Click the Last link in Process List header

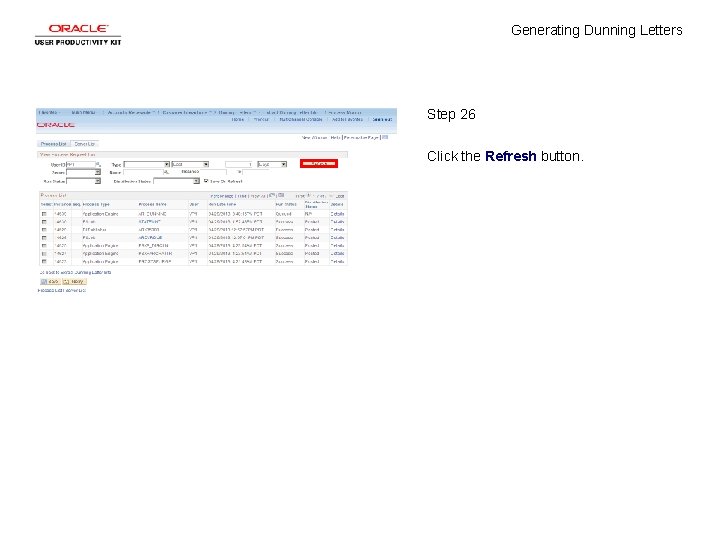pos(340,196)
